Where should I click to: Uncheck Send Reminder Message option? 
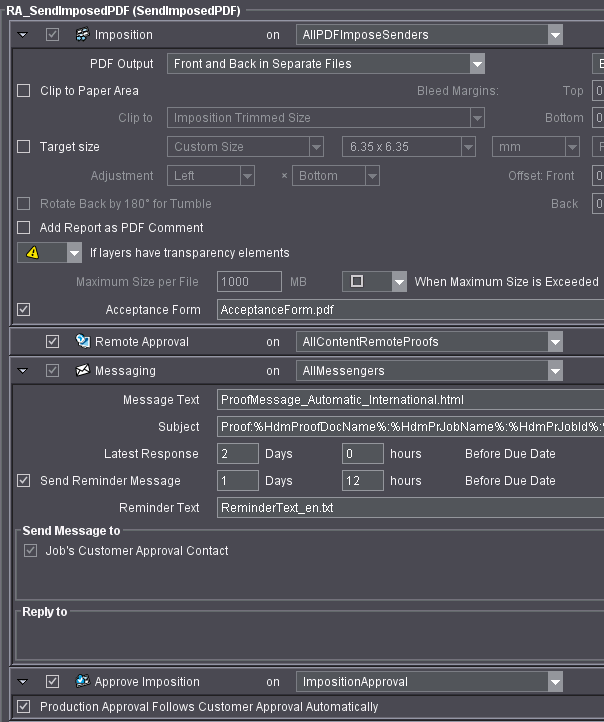pos(24,481)
